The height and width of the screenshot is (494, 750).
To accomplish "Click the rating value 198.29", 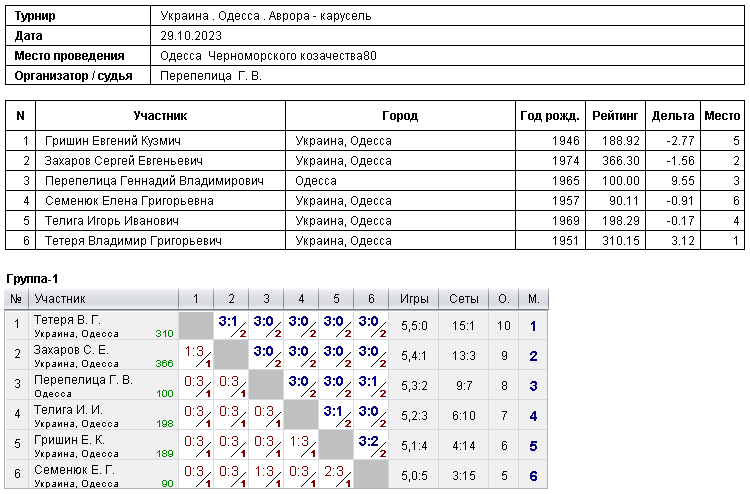I will pyautogui.click(x=620, y=221).
